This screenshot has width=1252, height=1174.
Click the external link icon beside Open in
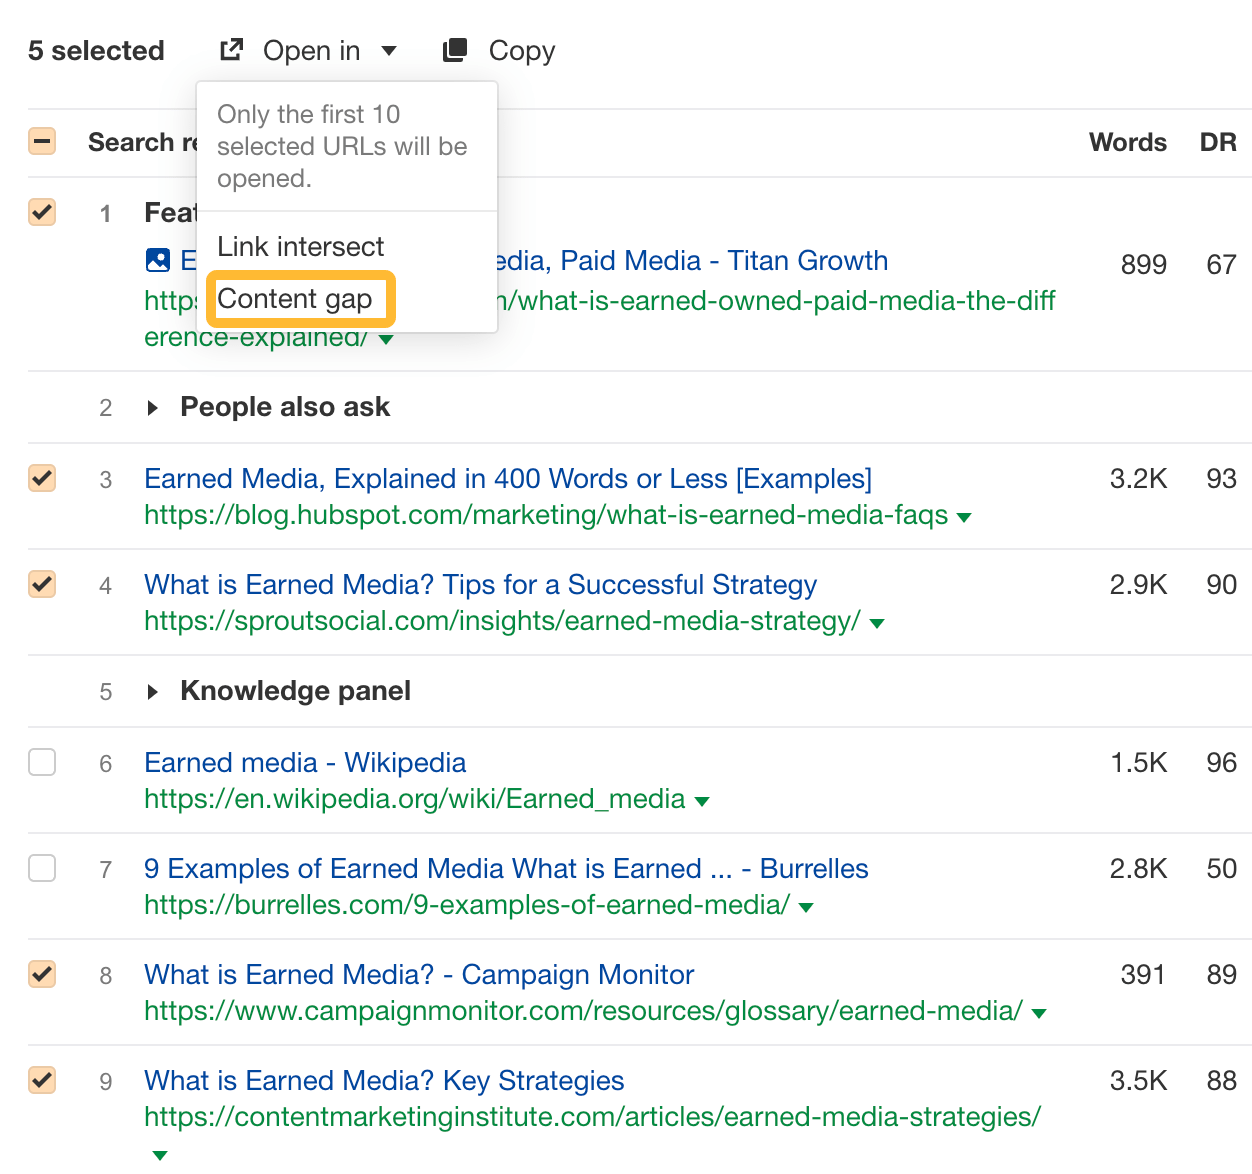click(230, 50)
